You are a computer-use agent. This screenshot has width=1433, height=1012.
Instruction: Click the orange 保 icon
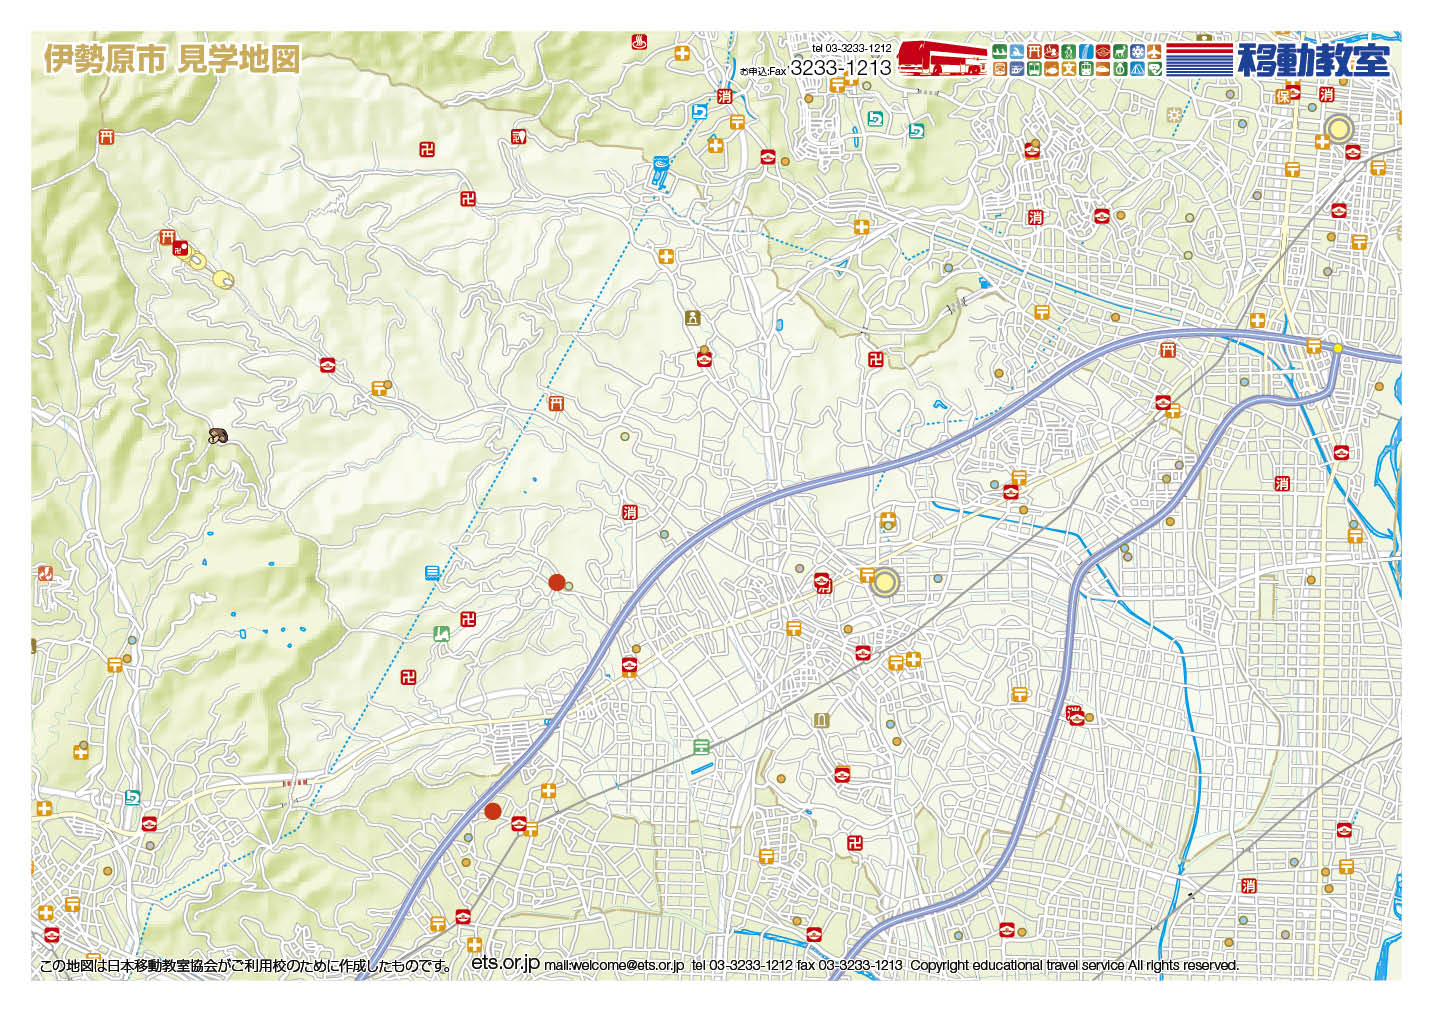coord(1283,96)
